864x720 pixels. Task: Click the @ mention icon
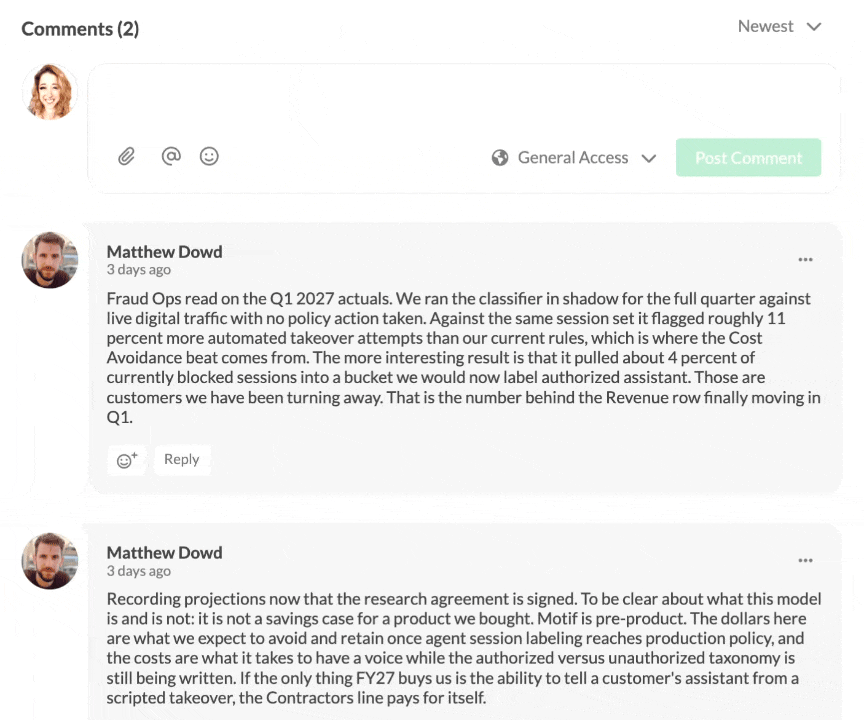(171, 156)
